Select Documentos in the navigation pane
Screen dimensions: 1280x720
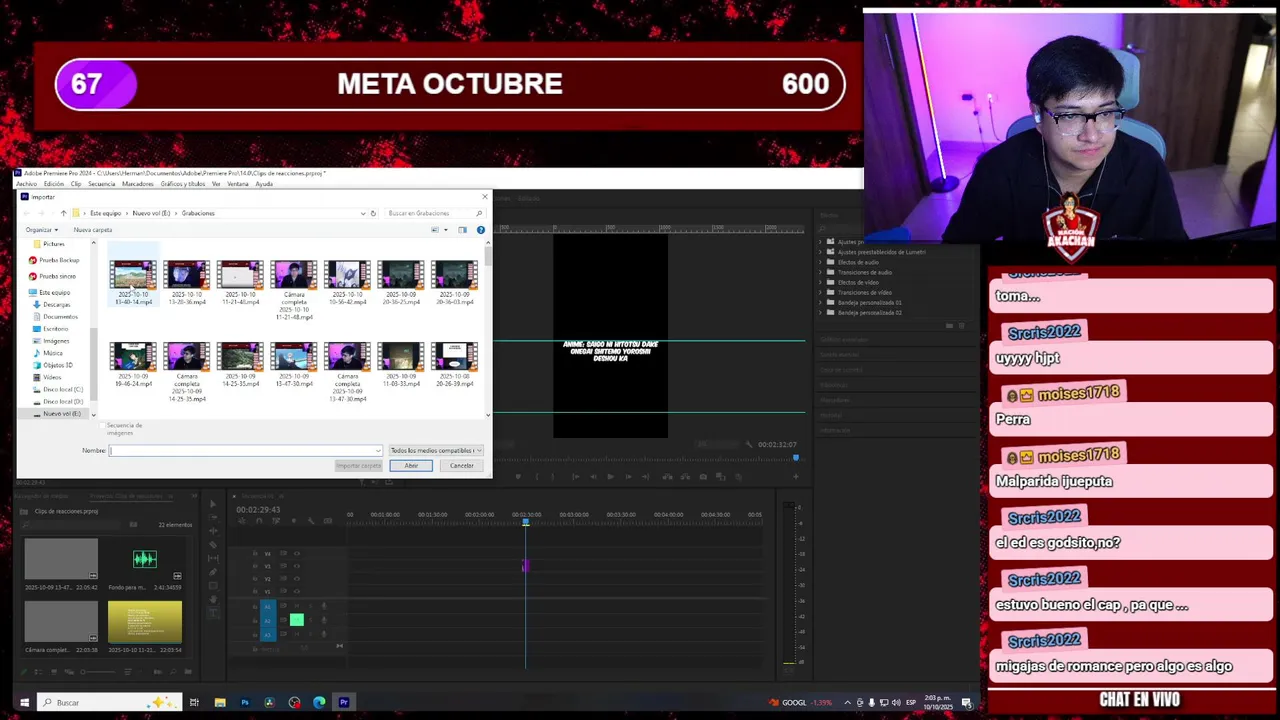[x=60, y=316]
